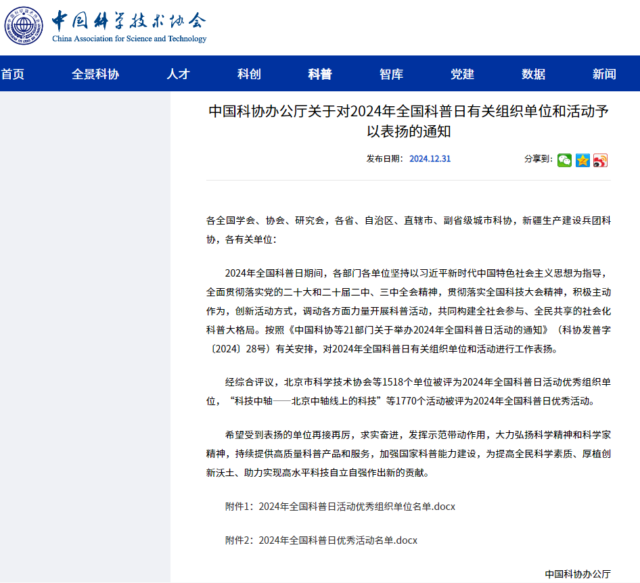Open 党建 menu item
The width and height of the screenshot is (640, 583).
click(462, 74)
